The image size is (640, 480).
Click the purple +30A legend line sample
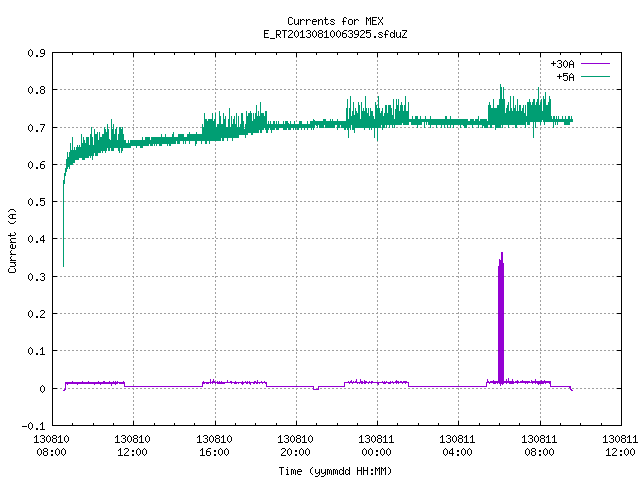tap(596, 64)
